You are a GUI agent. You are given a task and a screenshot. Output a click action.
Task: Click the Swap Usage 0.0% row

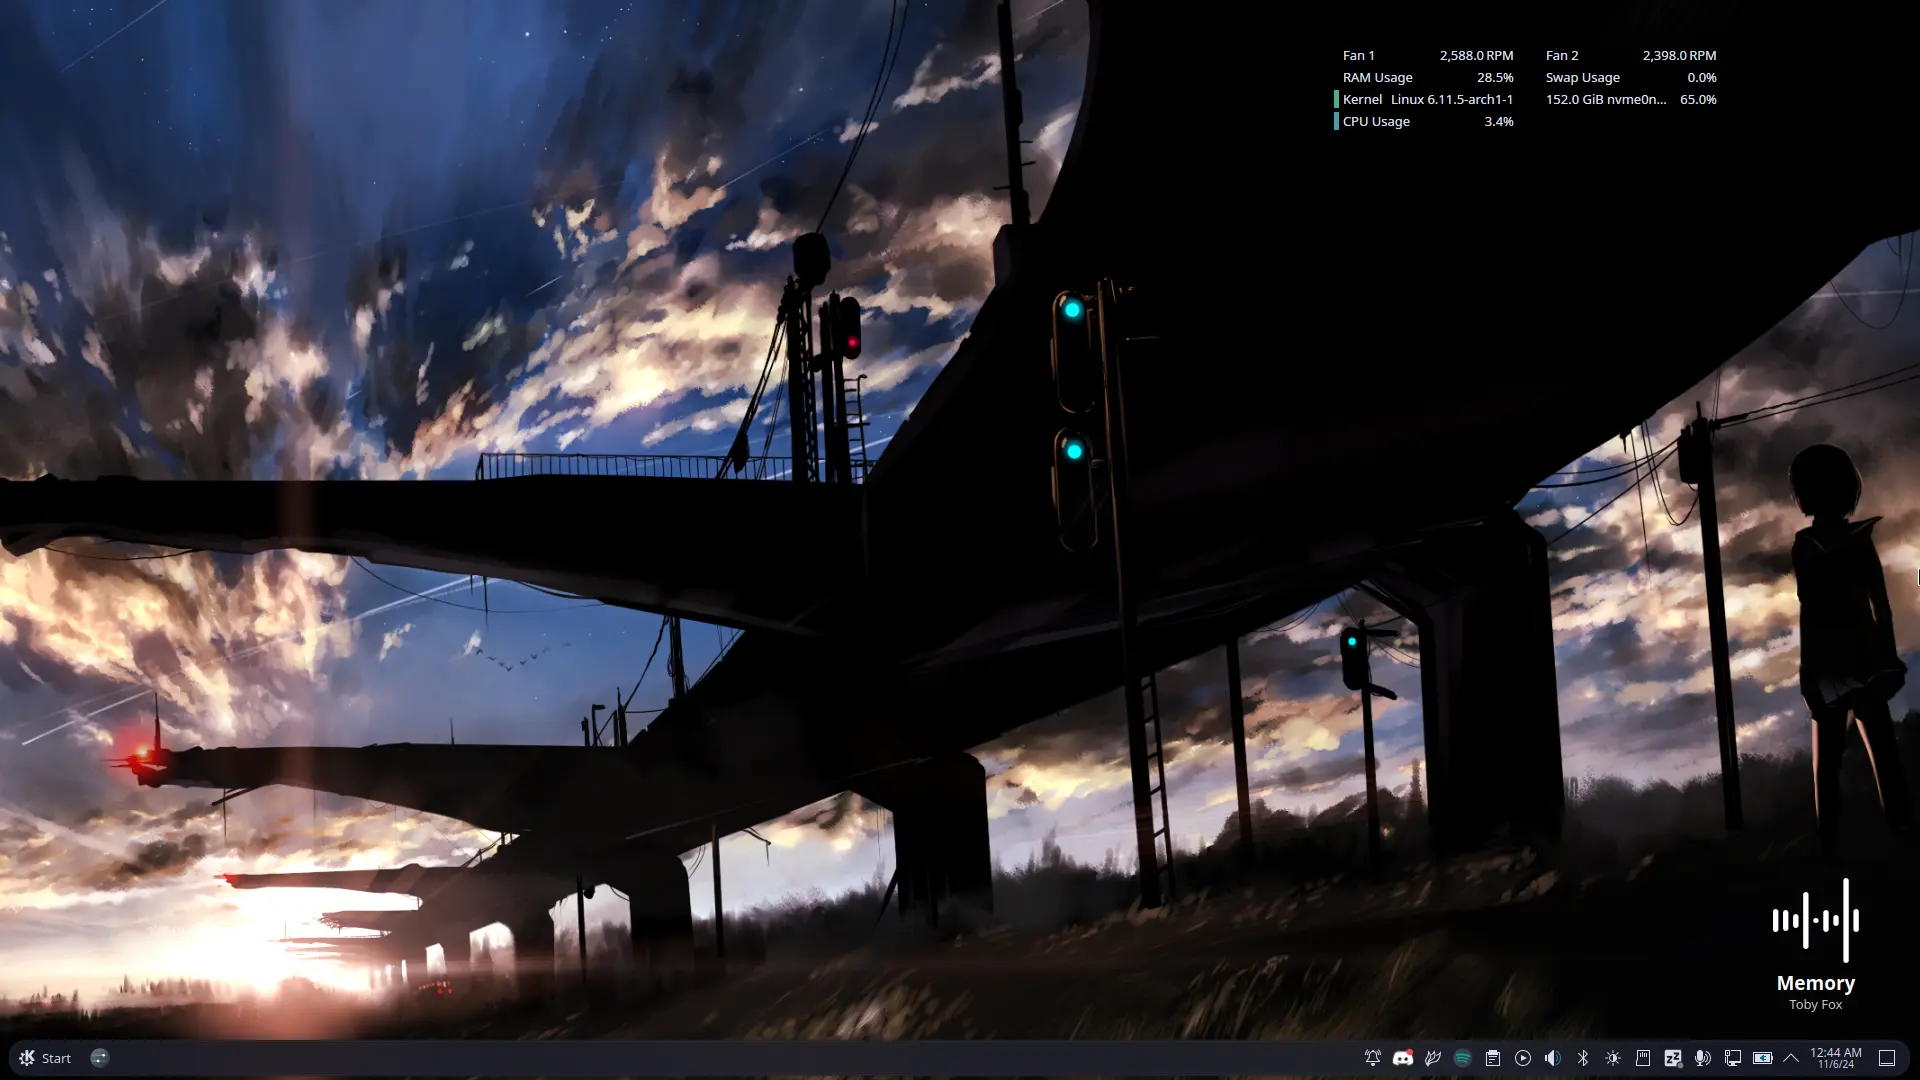[x=1631, y=78]
